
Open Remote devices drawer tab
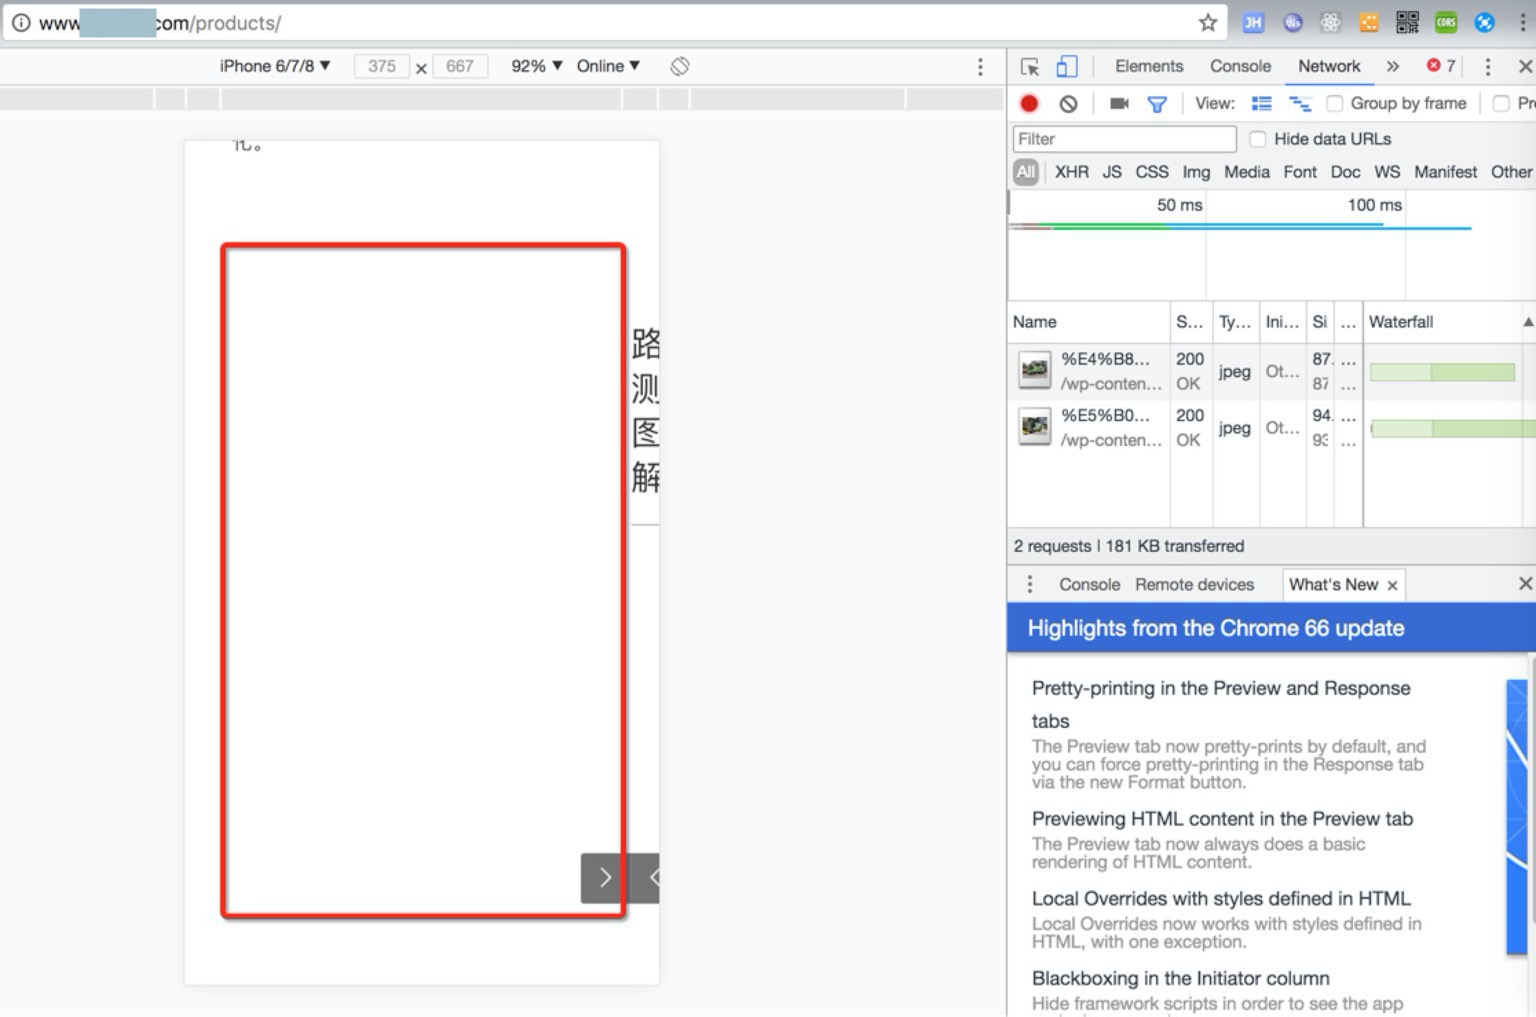point(1194,584)
